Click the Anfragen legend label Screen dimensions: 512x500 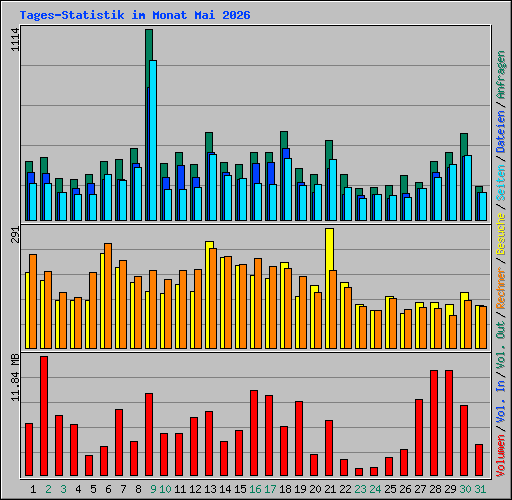[x=500, y=75]
